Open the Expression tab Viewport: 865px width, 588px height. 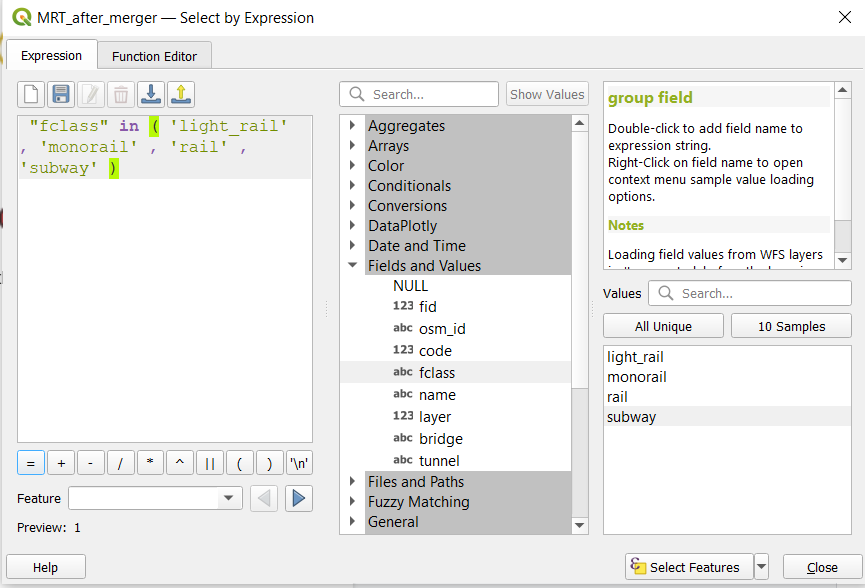51,56
